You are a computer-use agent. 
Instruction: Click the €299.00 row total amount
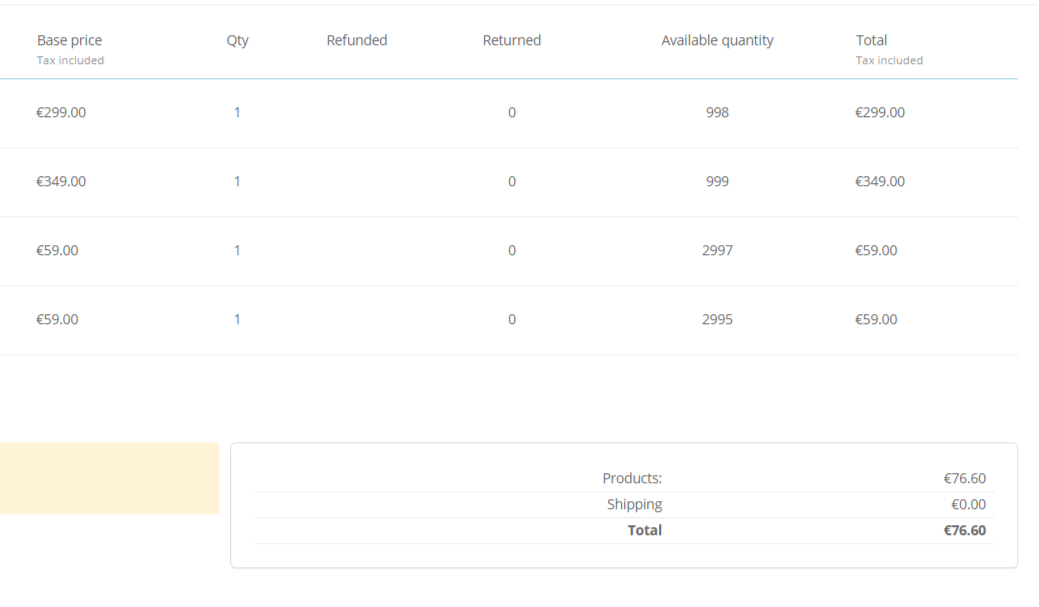[x=880, y=113]
